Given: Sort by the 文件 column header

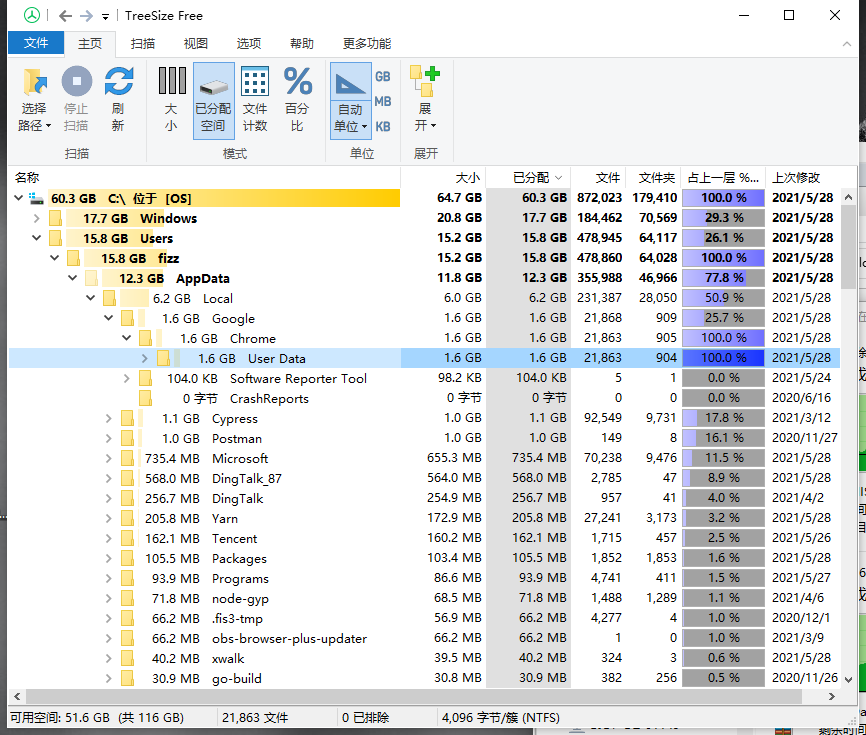Looking at the screenshot, I should tap(599, 178).
